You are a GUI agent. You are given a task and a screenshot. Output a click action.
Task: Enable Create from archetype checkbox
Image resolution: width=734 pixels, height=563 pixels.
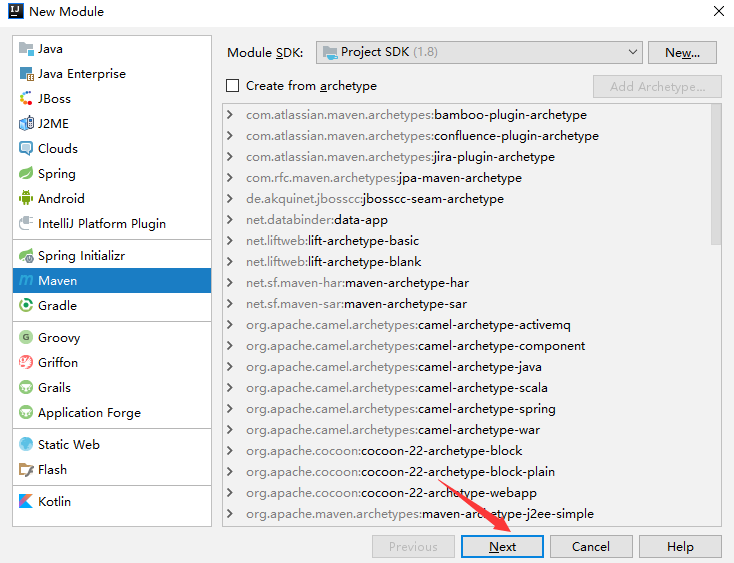tap(233, 86)
